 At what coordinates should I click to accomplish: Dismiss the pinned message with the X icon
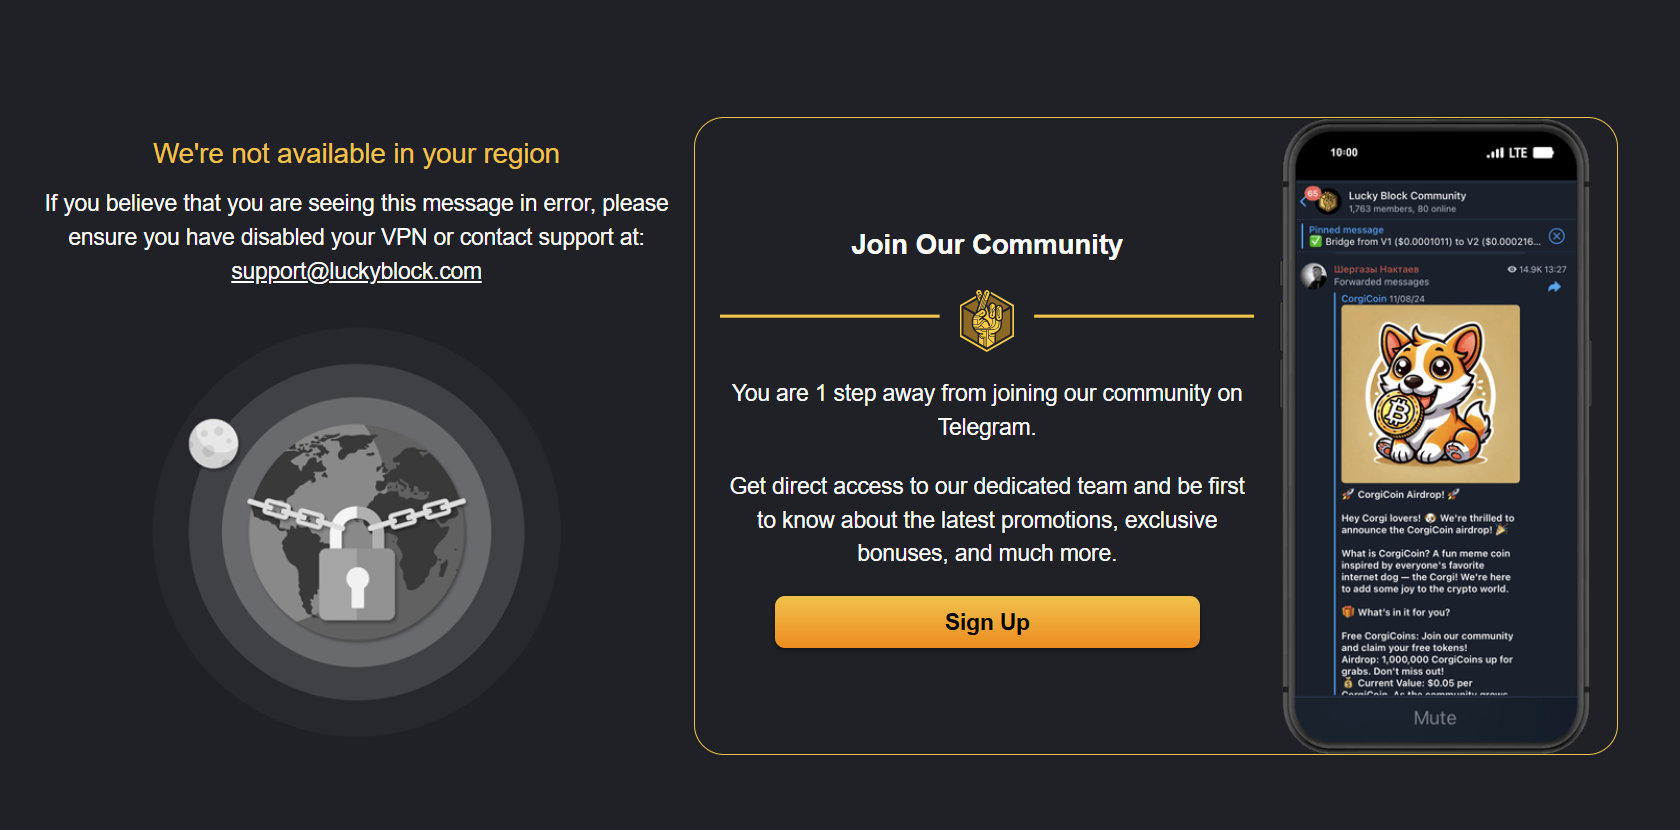[1557, 236]
